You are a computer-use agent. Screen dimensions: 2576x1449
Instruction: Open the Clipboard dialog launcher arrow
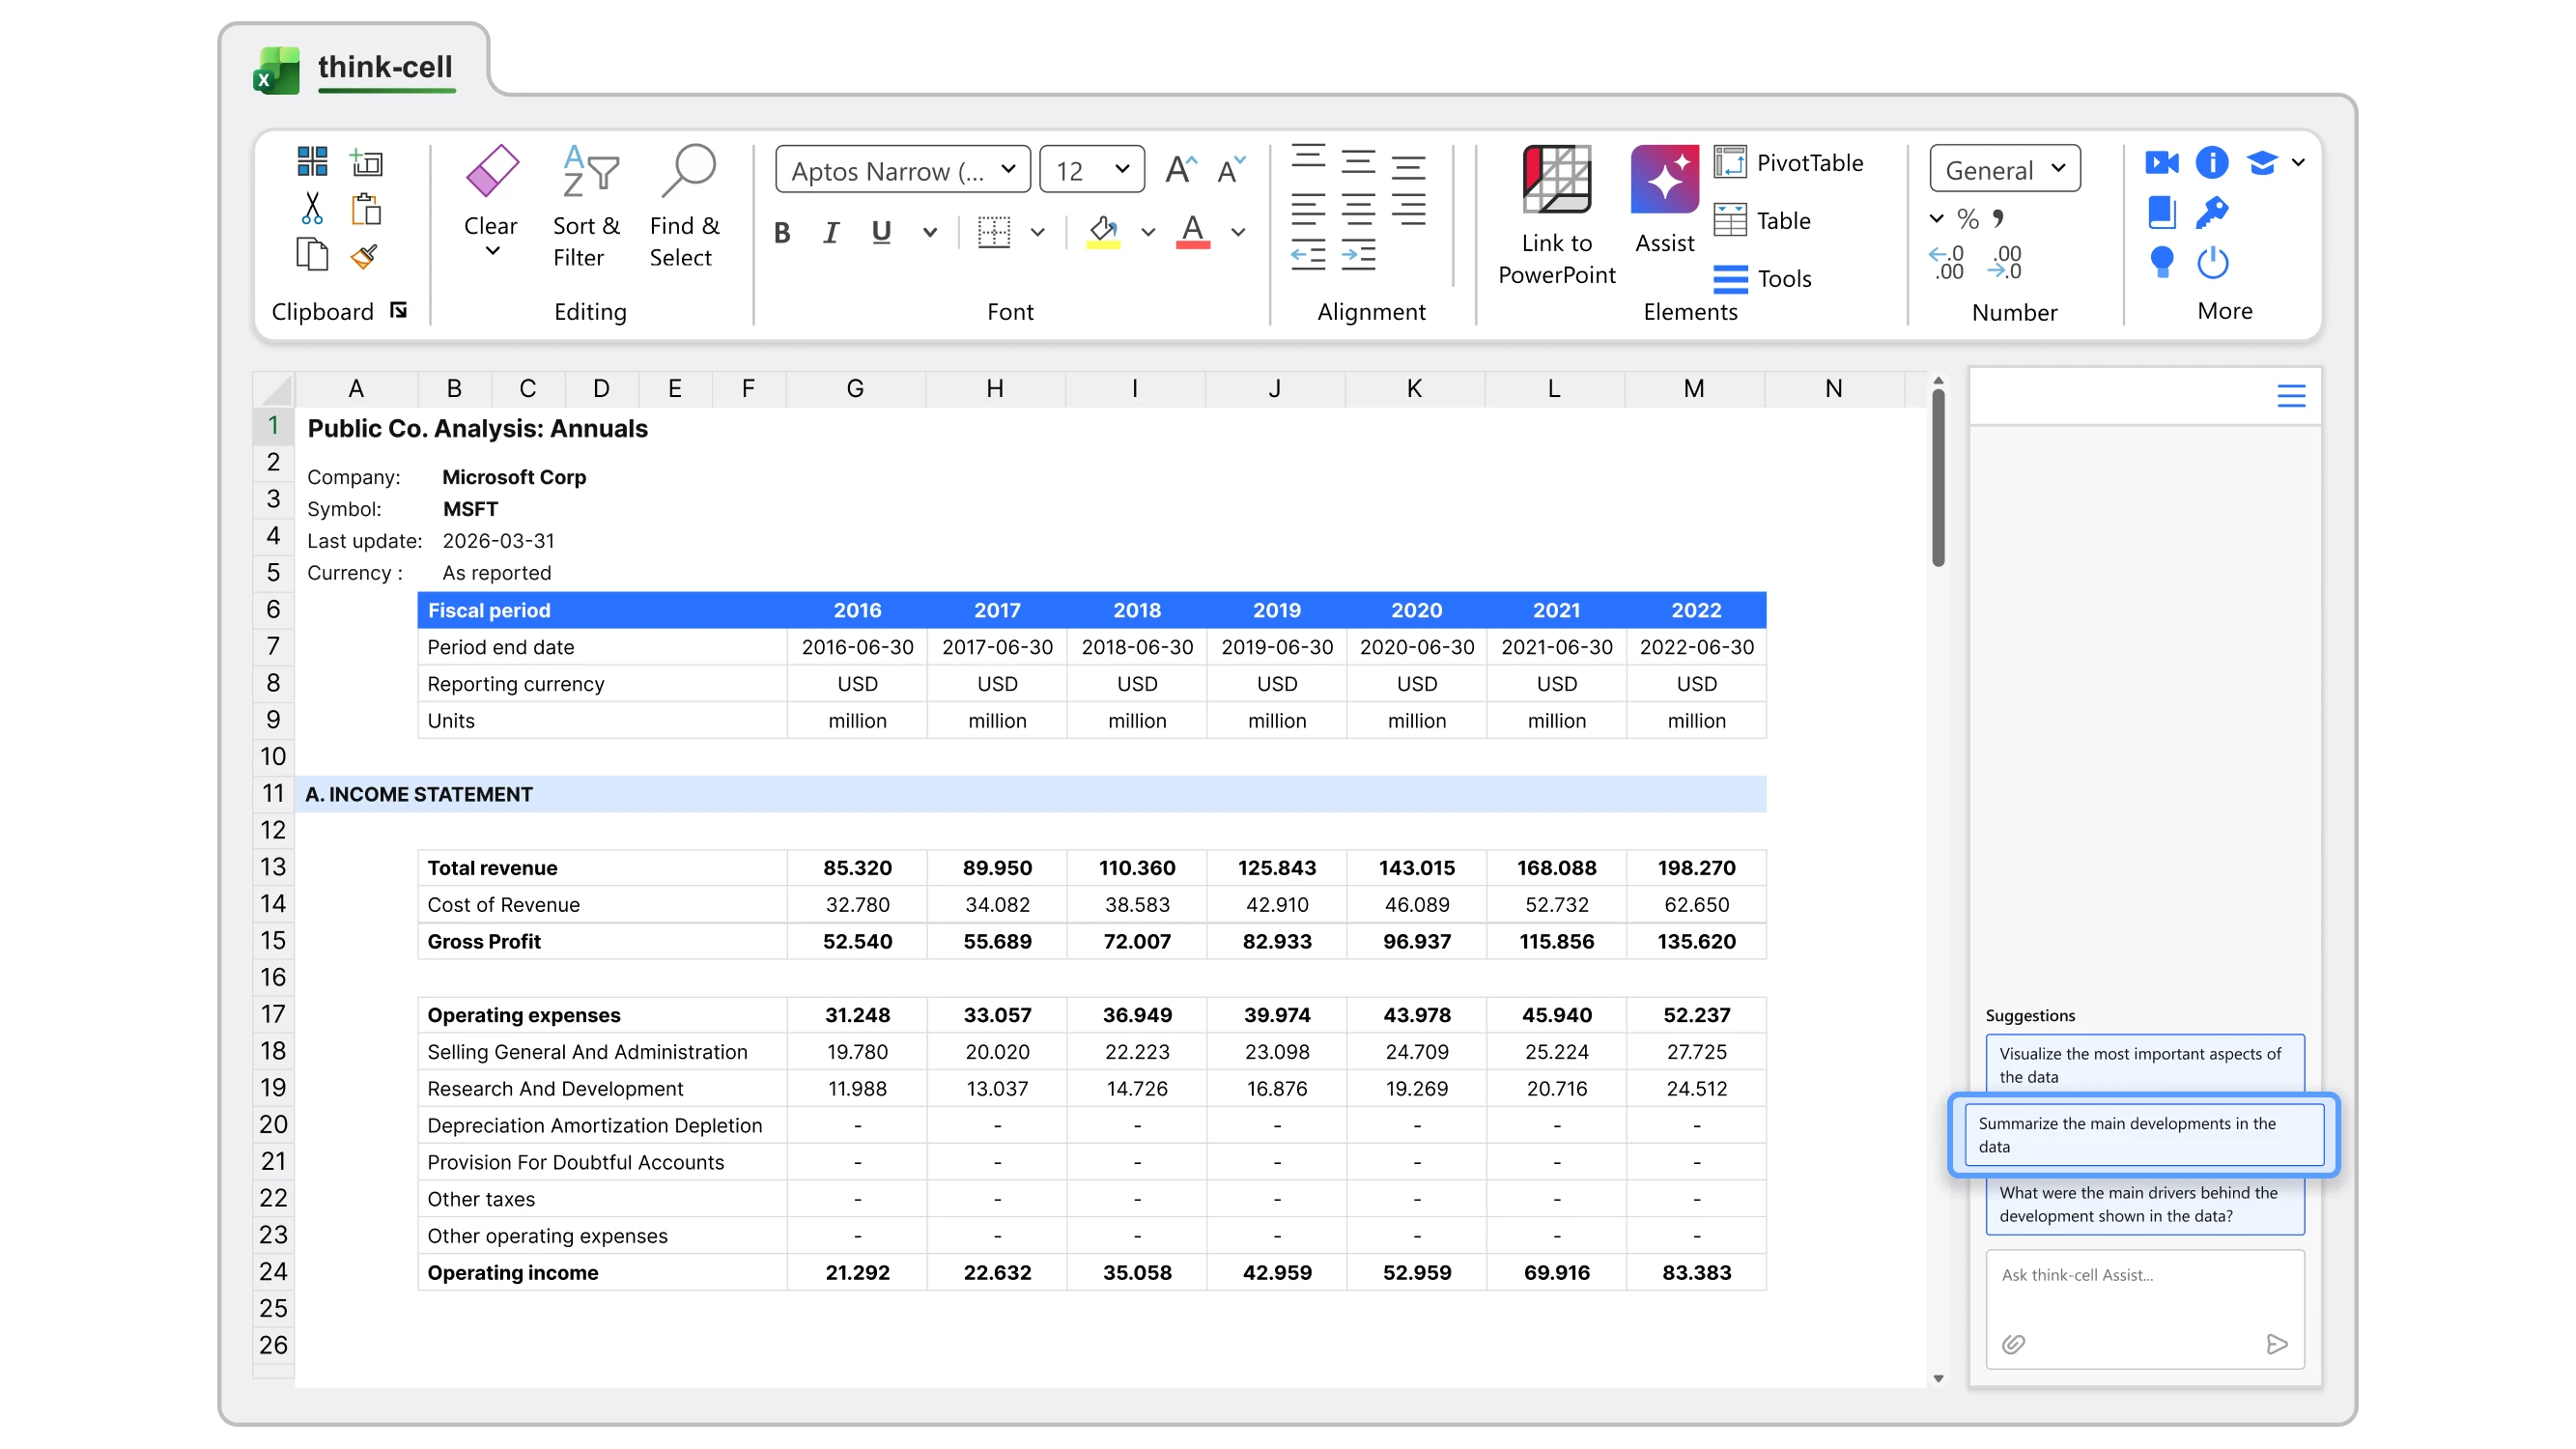[399, 311]
